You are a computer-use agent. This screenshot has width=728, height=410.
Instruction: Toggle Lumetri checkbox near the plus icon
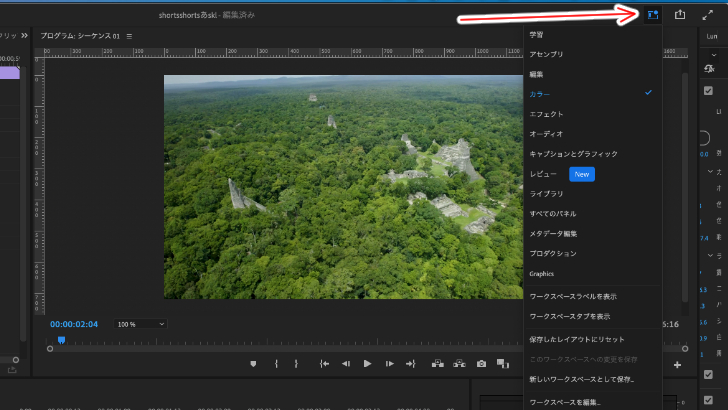point(708,374)
